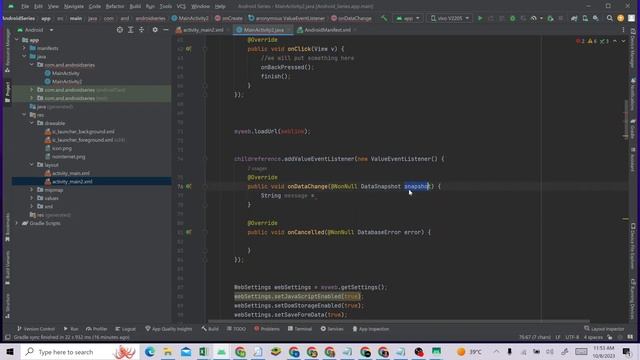The image size is (640, 360).
Task: Open Version Control tool window
Action: pos(36,329)
